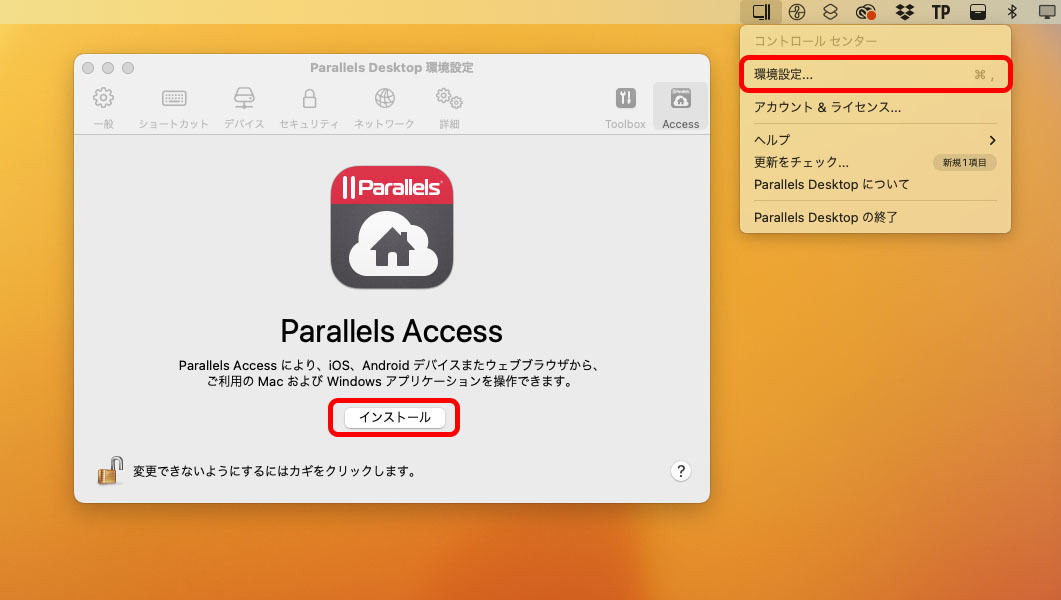The width and height of the screenshot is (1061, 600).
Task: Click the Parallels Desktop menu bar icon
Action: pyautogui.click(x=761, y=11)
